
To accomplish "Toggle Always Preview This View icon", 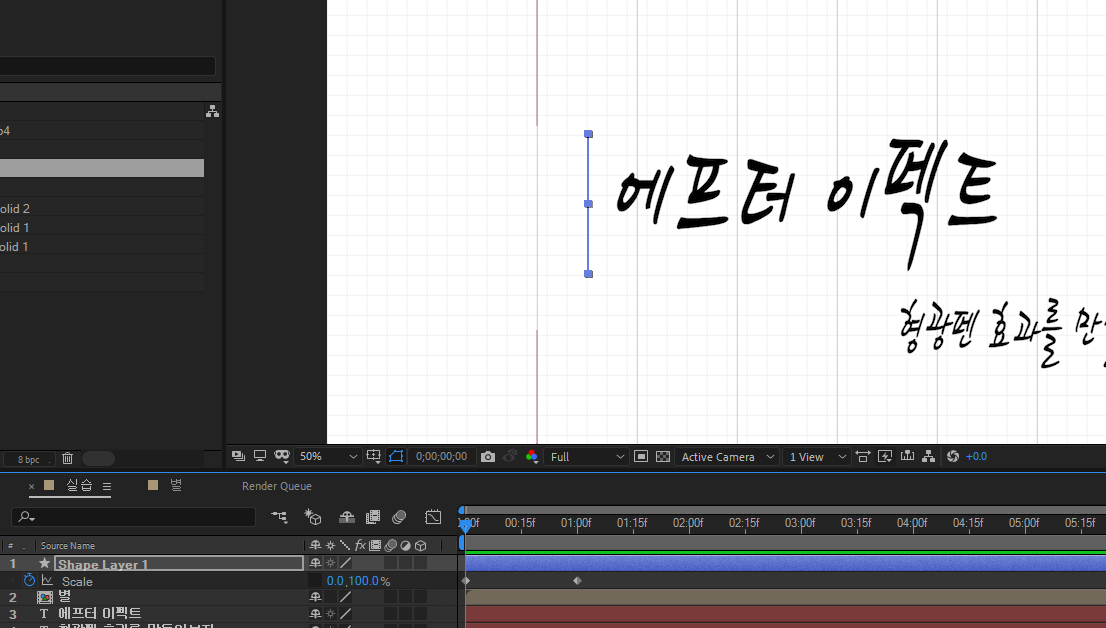I will tap(238, 457).
